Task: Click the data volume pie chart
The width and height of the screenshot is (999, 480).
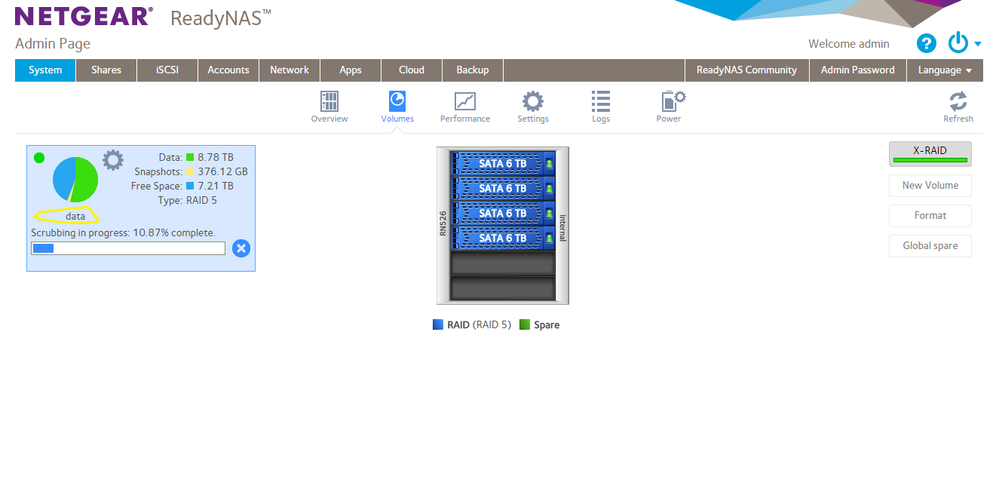Action: point(75,180)
